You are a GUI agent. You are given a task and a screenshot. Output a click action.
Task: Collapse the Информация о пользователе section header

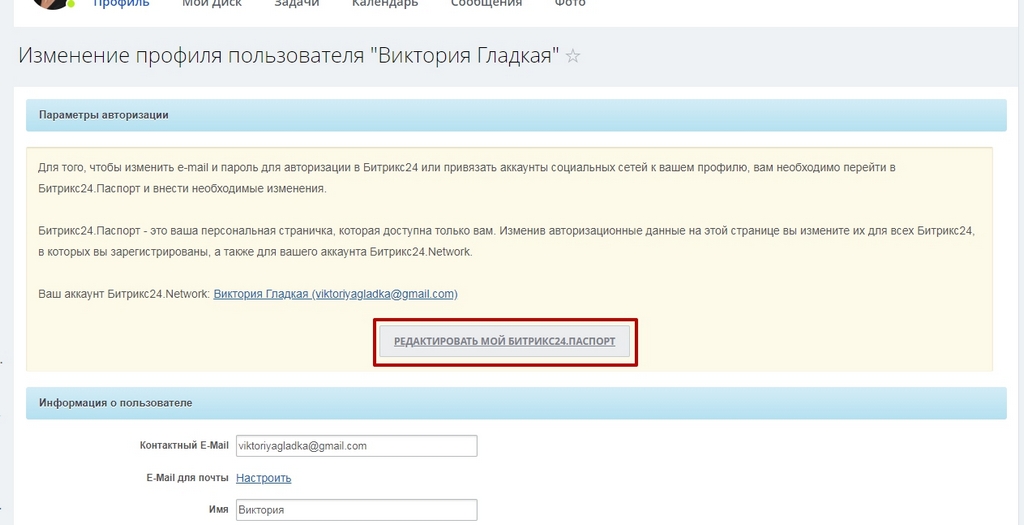[516, 403]
